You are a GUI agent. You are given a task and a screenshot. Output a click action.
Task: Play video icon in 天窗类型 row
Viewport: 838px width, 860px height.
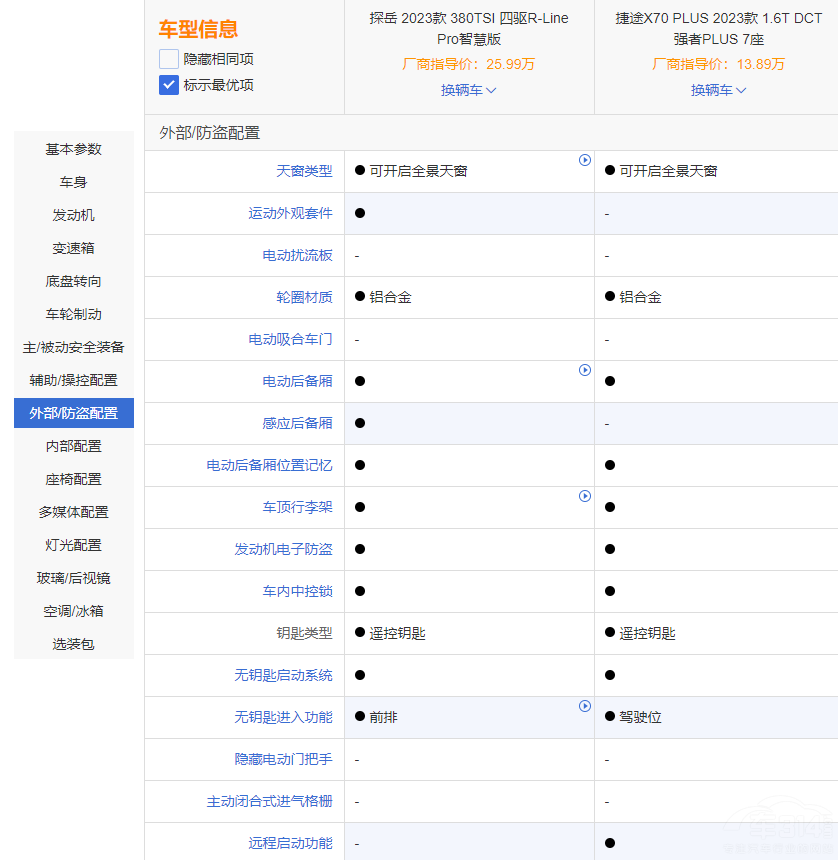(x=585, y=160)
